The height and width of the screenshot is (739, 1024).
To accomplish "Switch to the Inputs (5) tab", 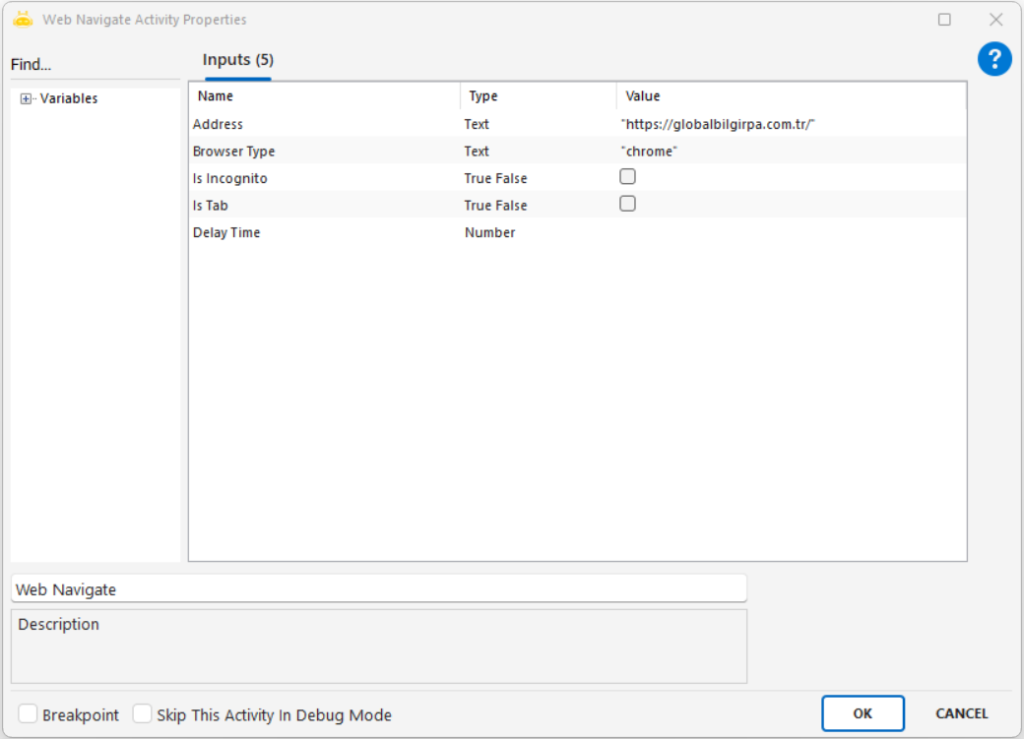I will pyautogui.click(x=238, y=60).
